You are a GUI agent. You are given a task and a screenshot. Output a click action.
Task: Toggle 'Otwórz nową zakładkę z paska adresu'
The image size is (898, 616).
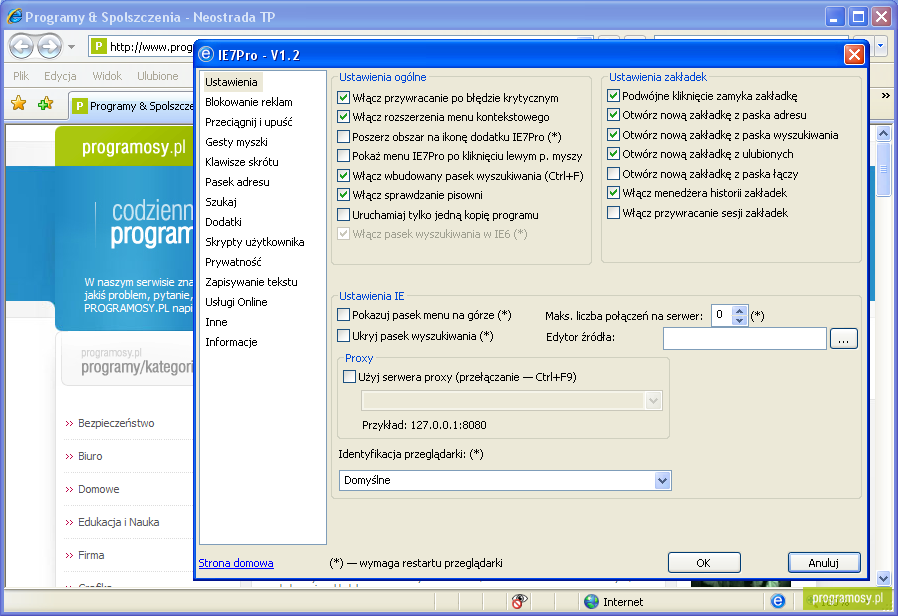(x=613, y=114)
